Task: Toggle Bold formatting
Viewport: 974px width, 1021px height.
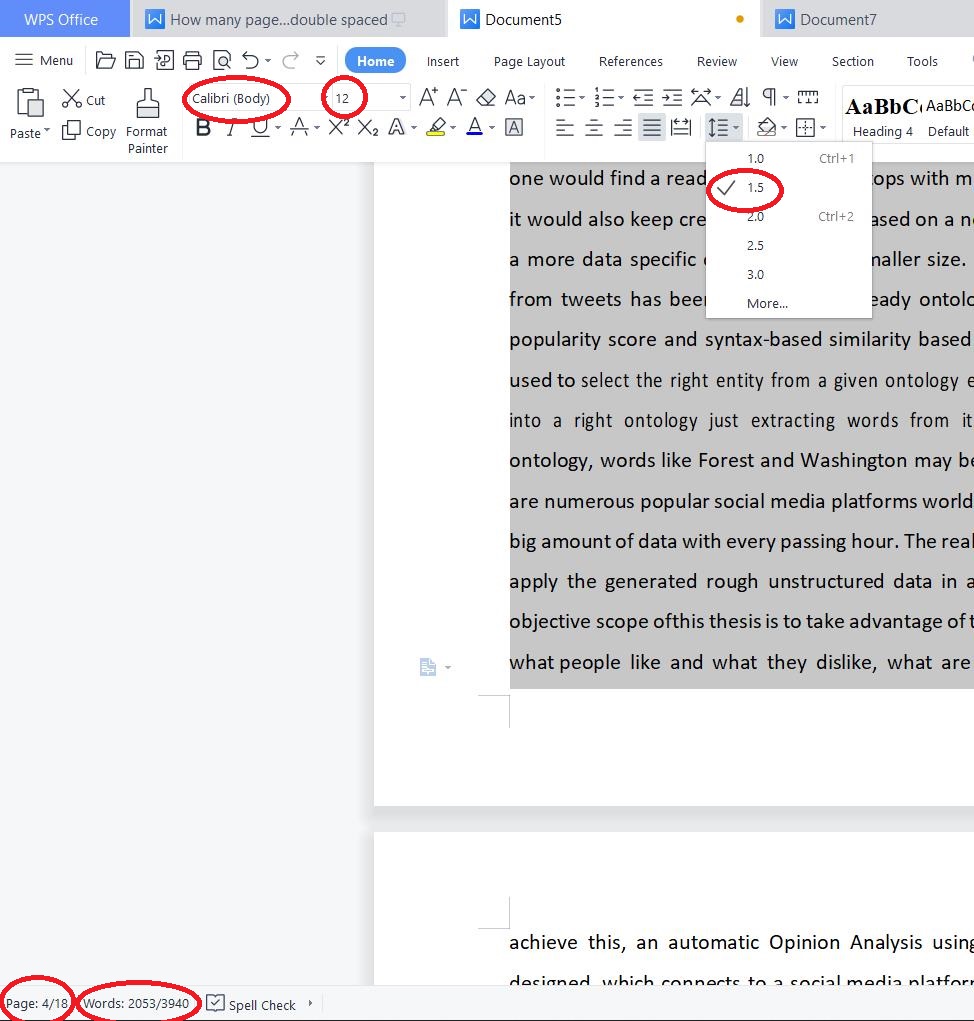Action: coord(203,128)
